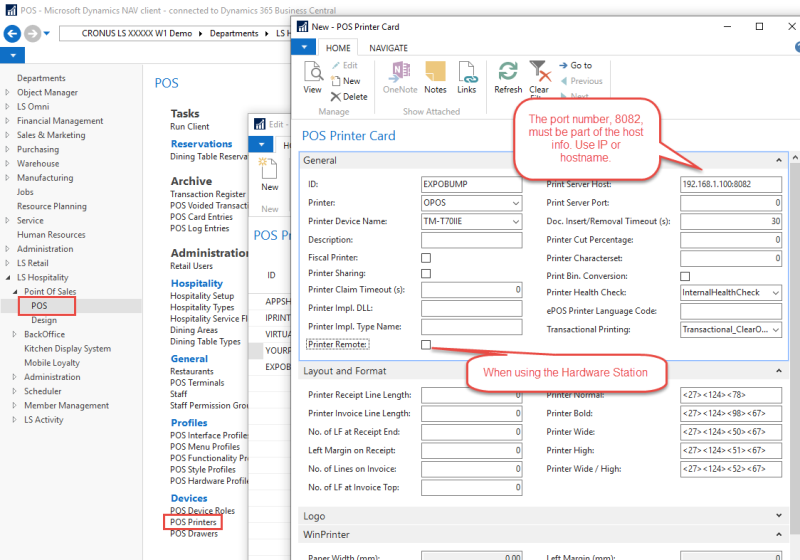This screenshot has width=800, height=560.
Task: Expand the Financial Management tree node
Action: point(7,121)
